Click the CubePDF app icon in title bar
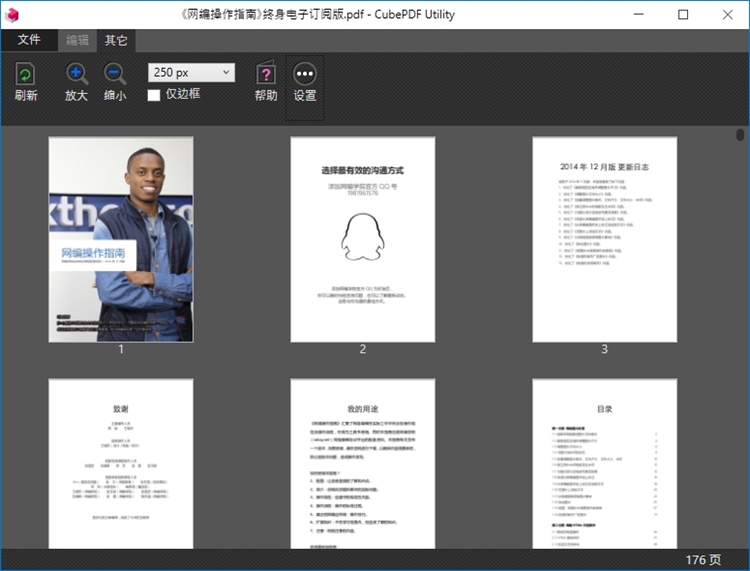This screenshot has width=750, height=571. click(11, 15)
